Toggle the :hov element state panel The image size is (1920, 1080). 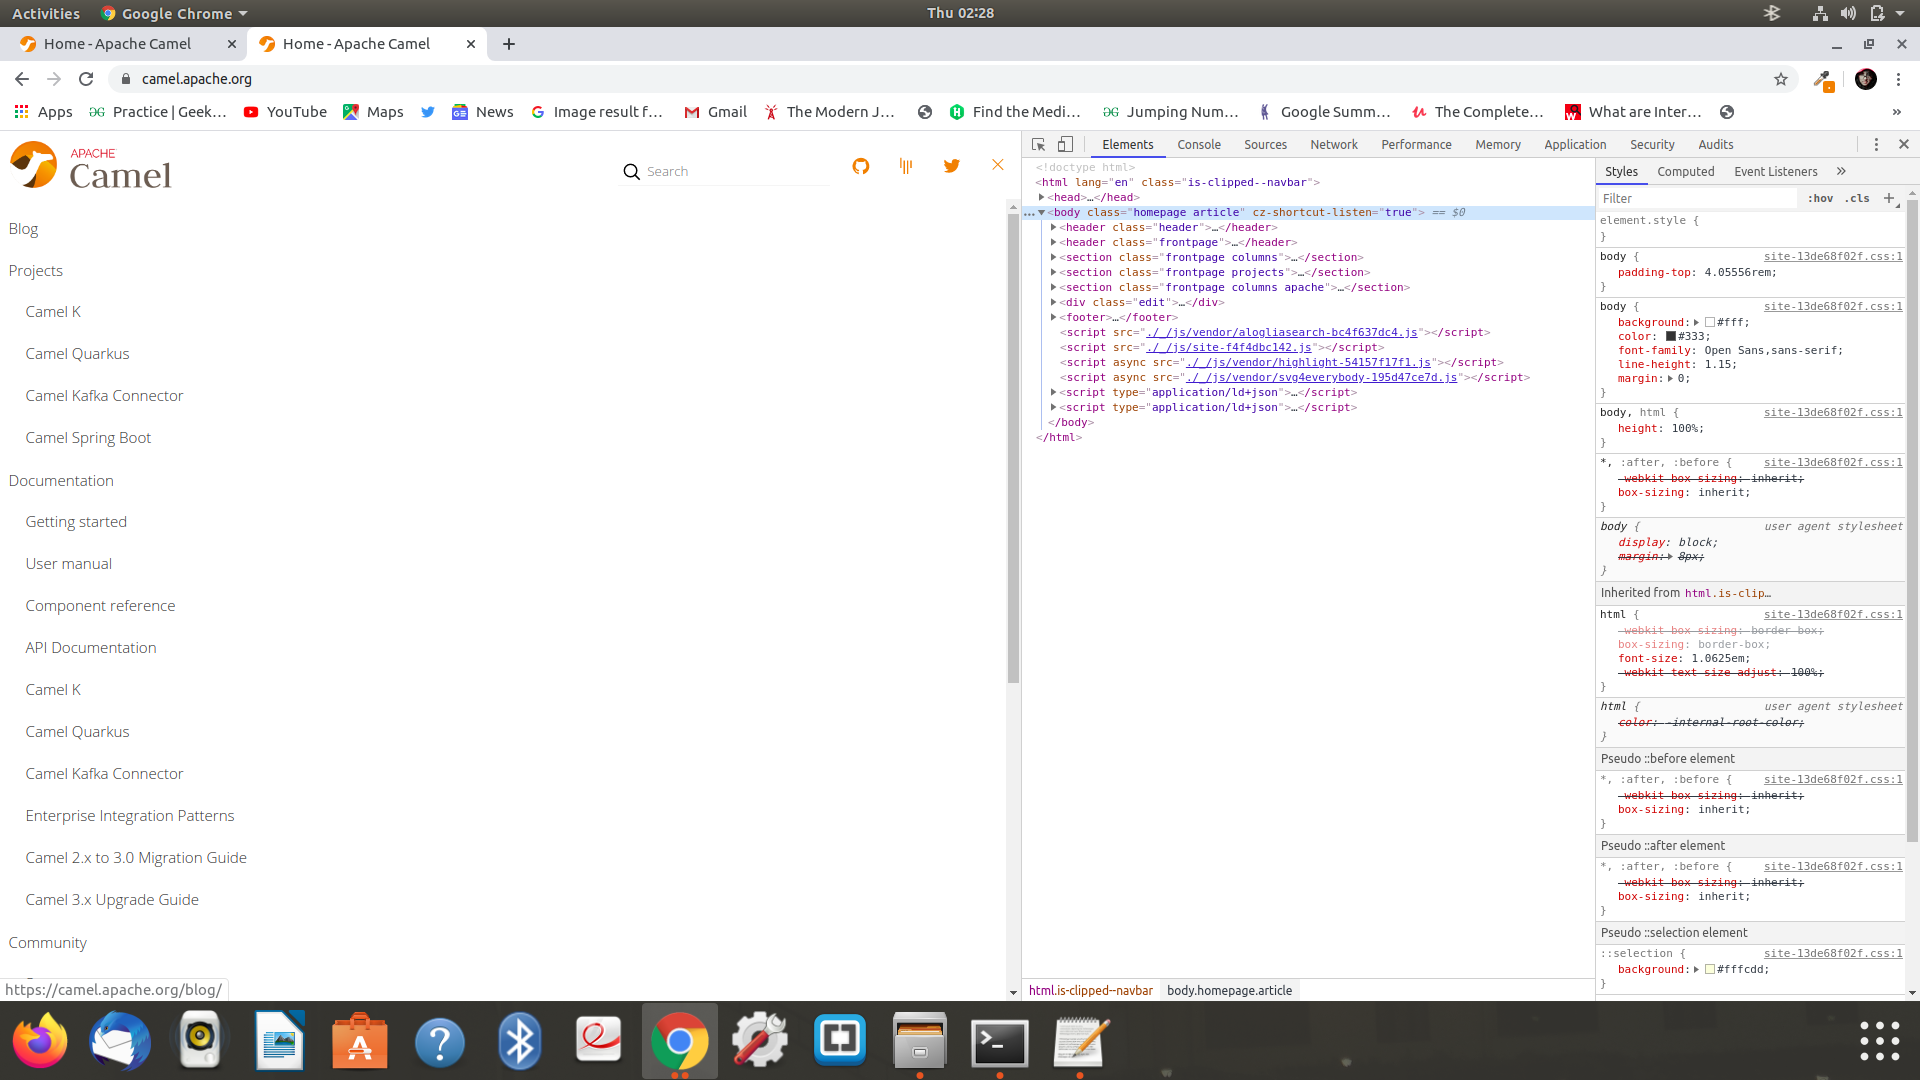pos(1820,198)
